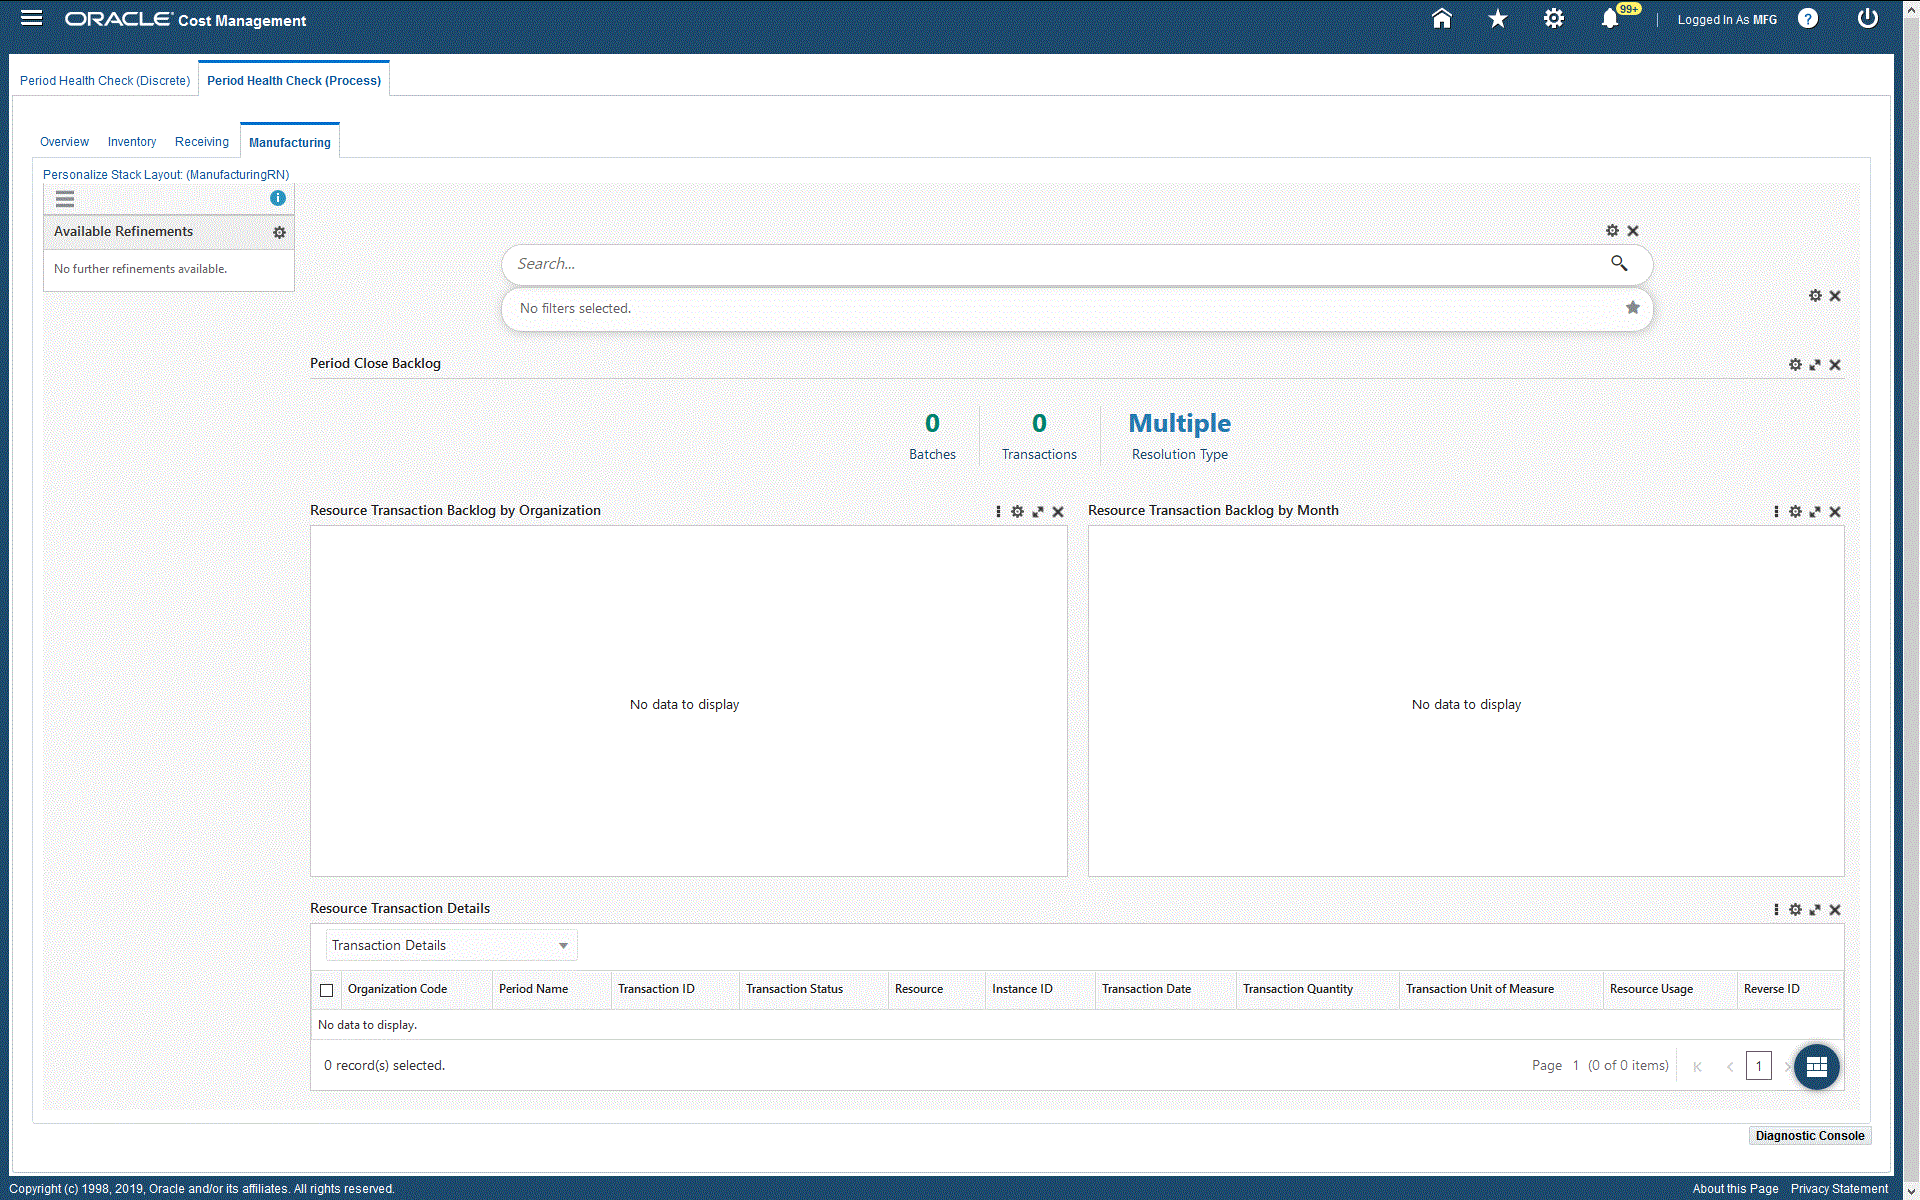This screenshot has width=1920, height=1200.
Task: Open options menu for Backlog by Organization
Action: coord(998,512)
